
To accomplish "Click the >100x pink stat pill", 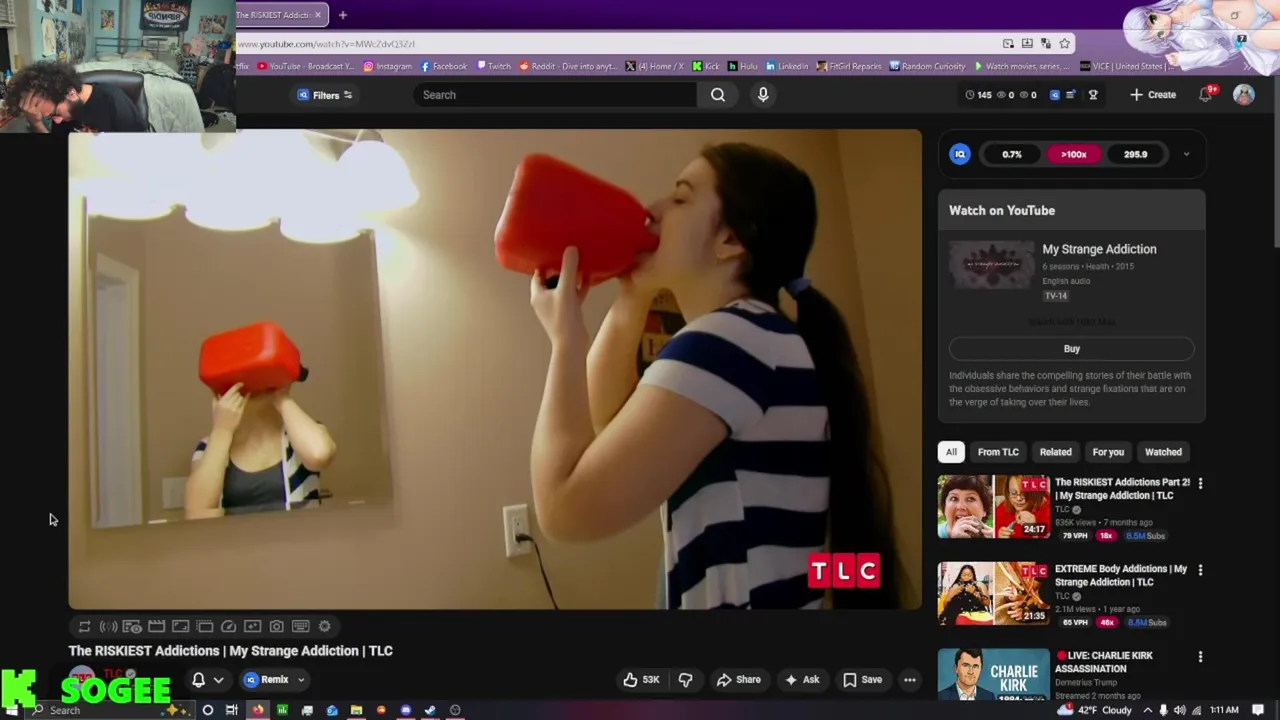I will [1073, 154].
